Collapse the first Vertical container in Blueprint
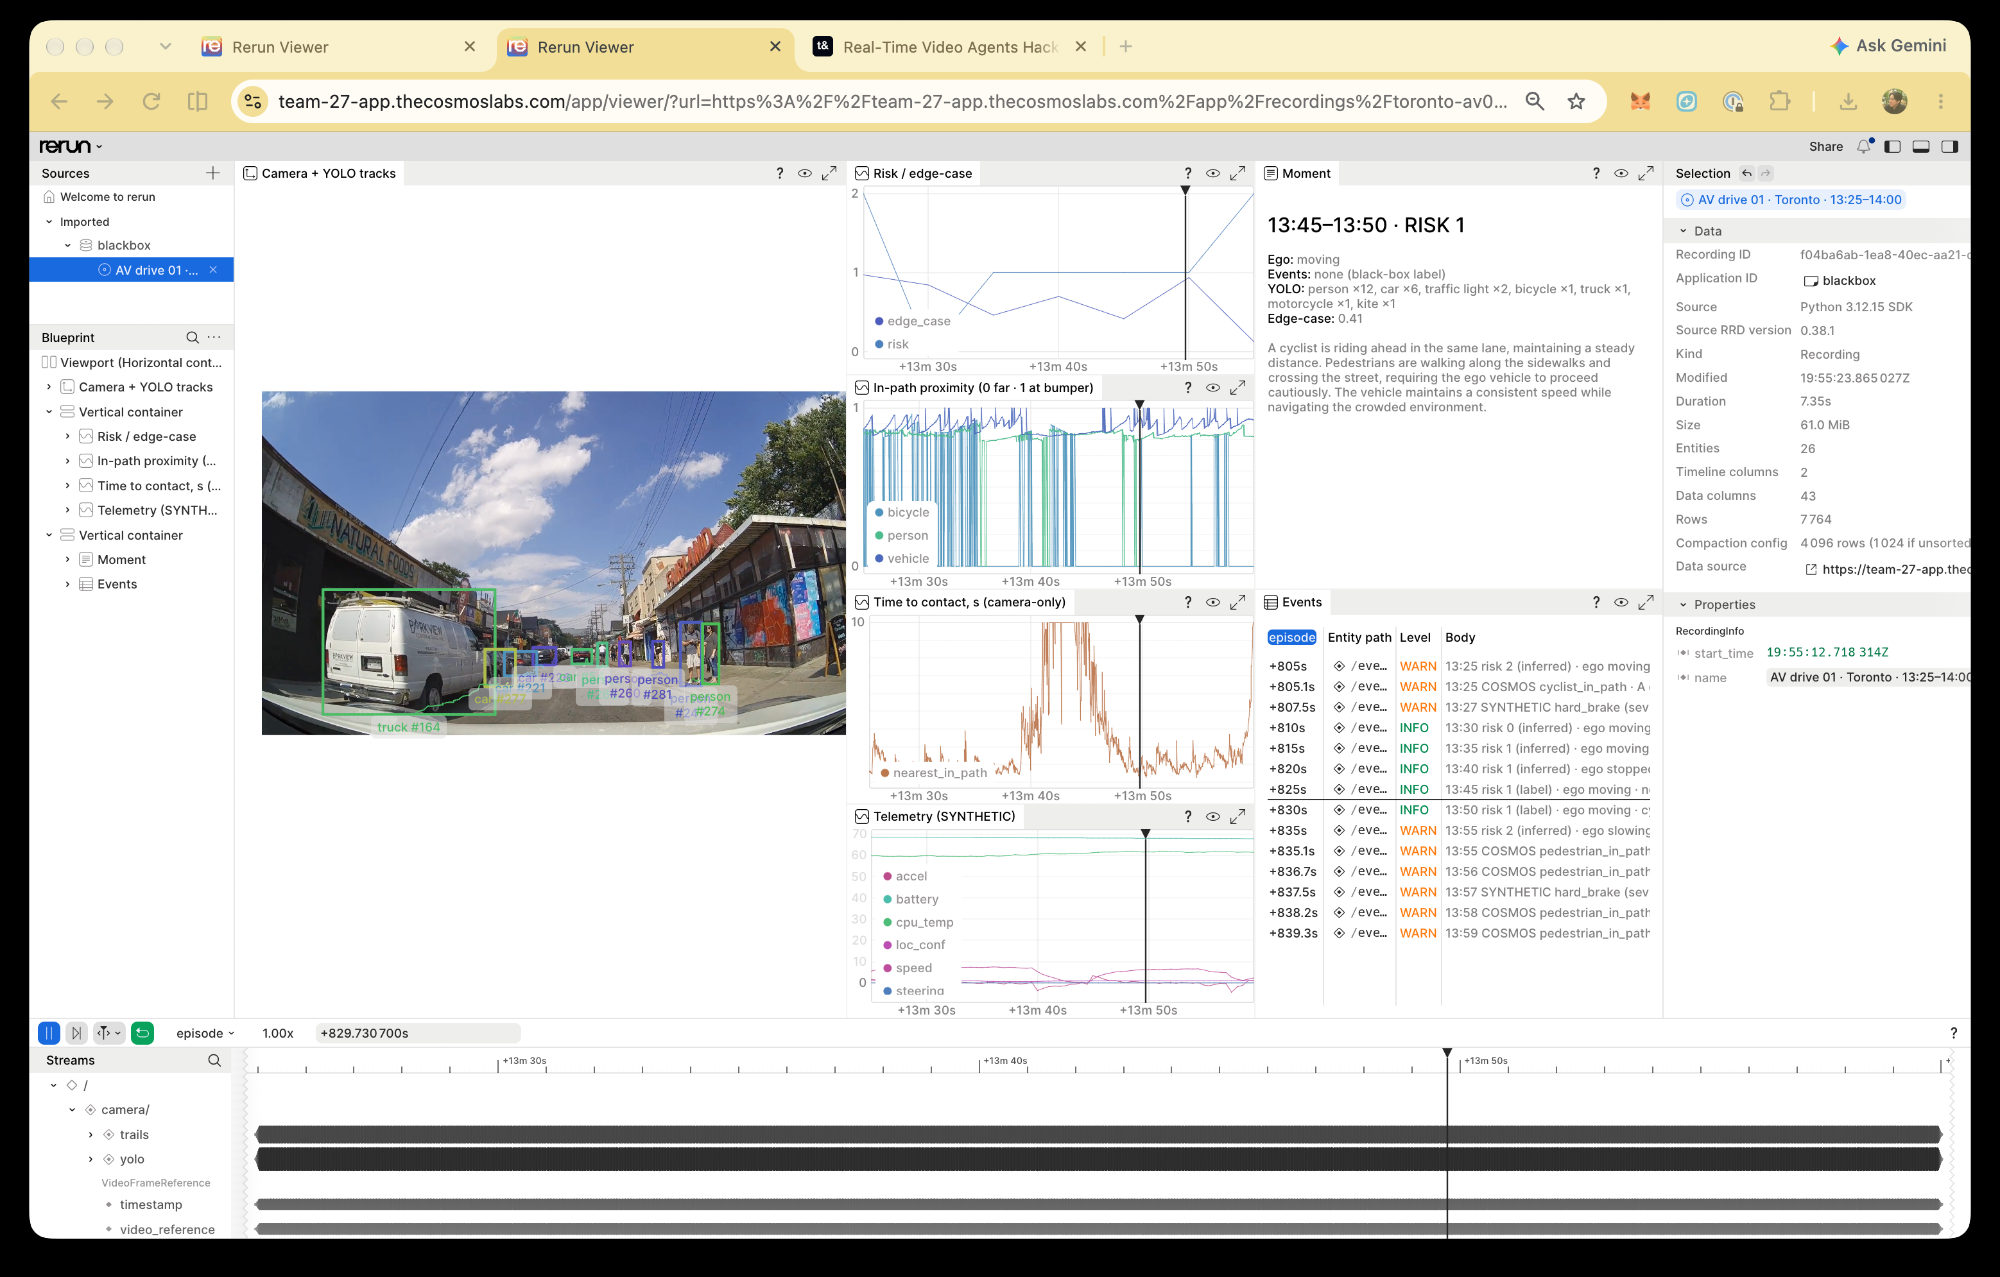Viewport: 2000px width, 1277px height. (x=49, y=412)
